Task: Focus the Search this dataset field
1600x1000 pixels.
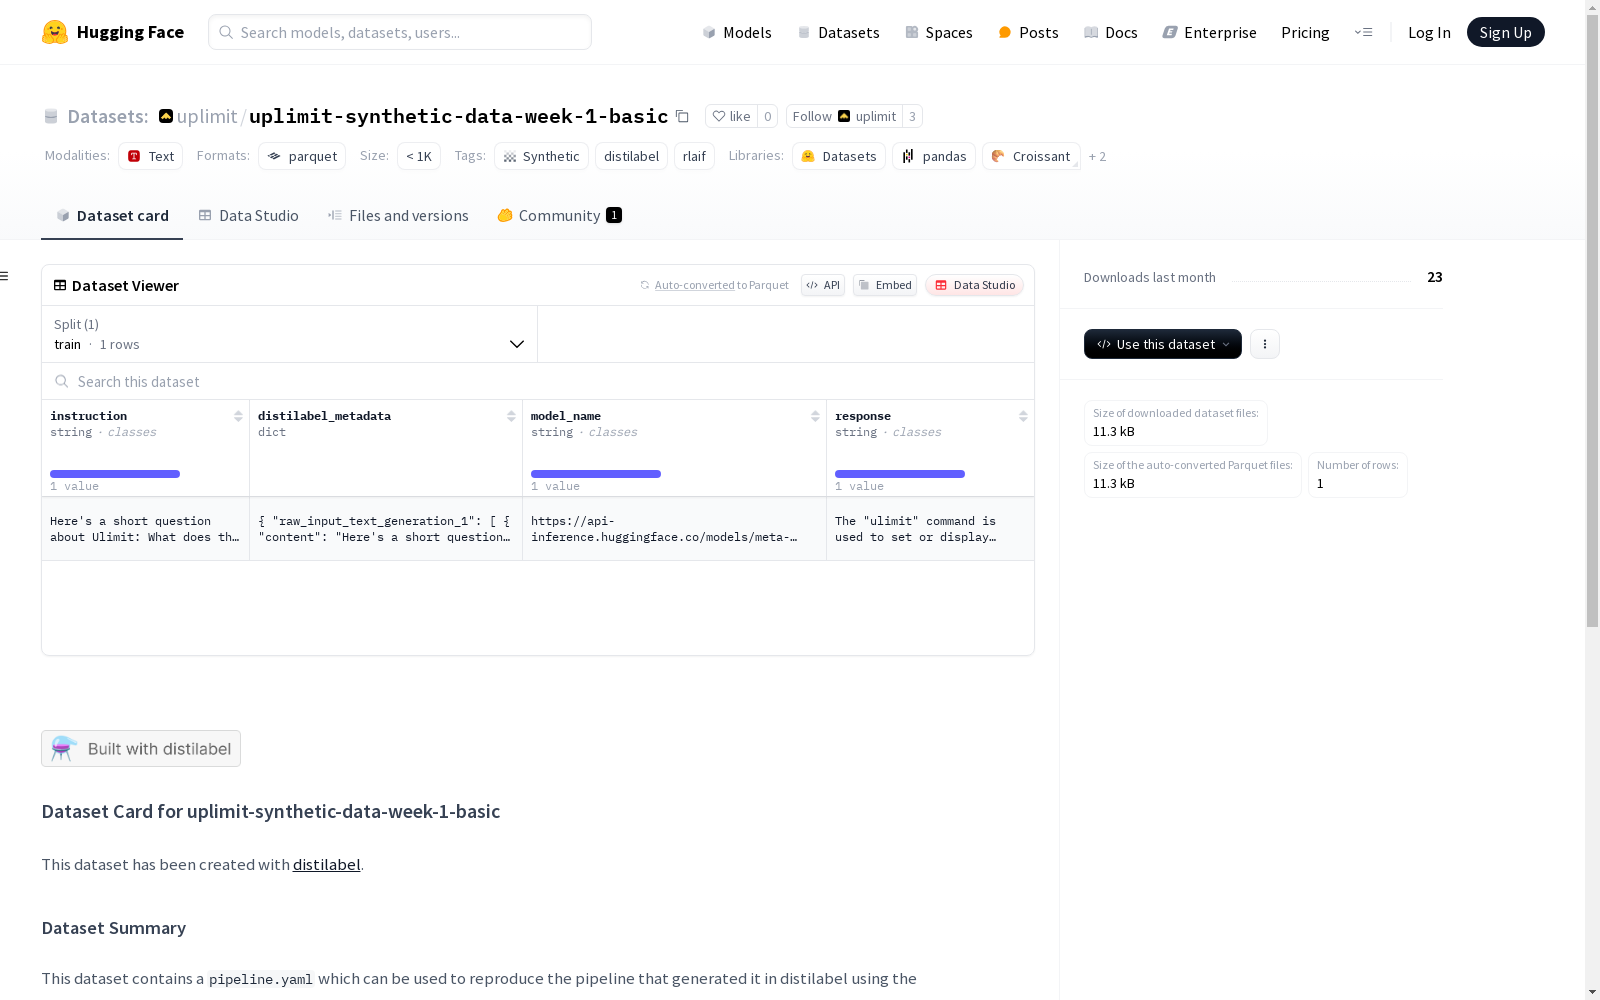Action: pos(538,381)
